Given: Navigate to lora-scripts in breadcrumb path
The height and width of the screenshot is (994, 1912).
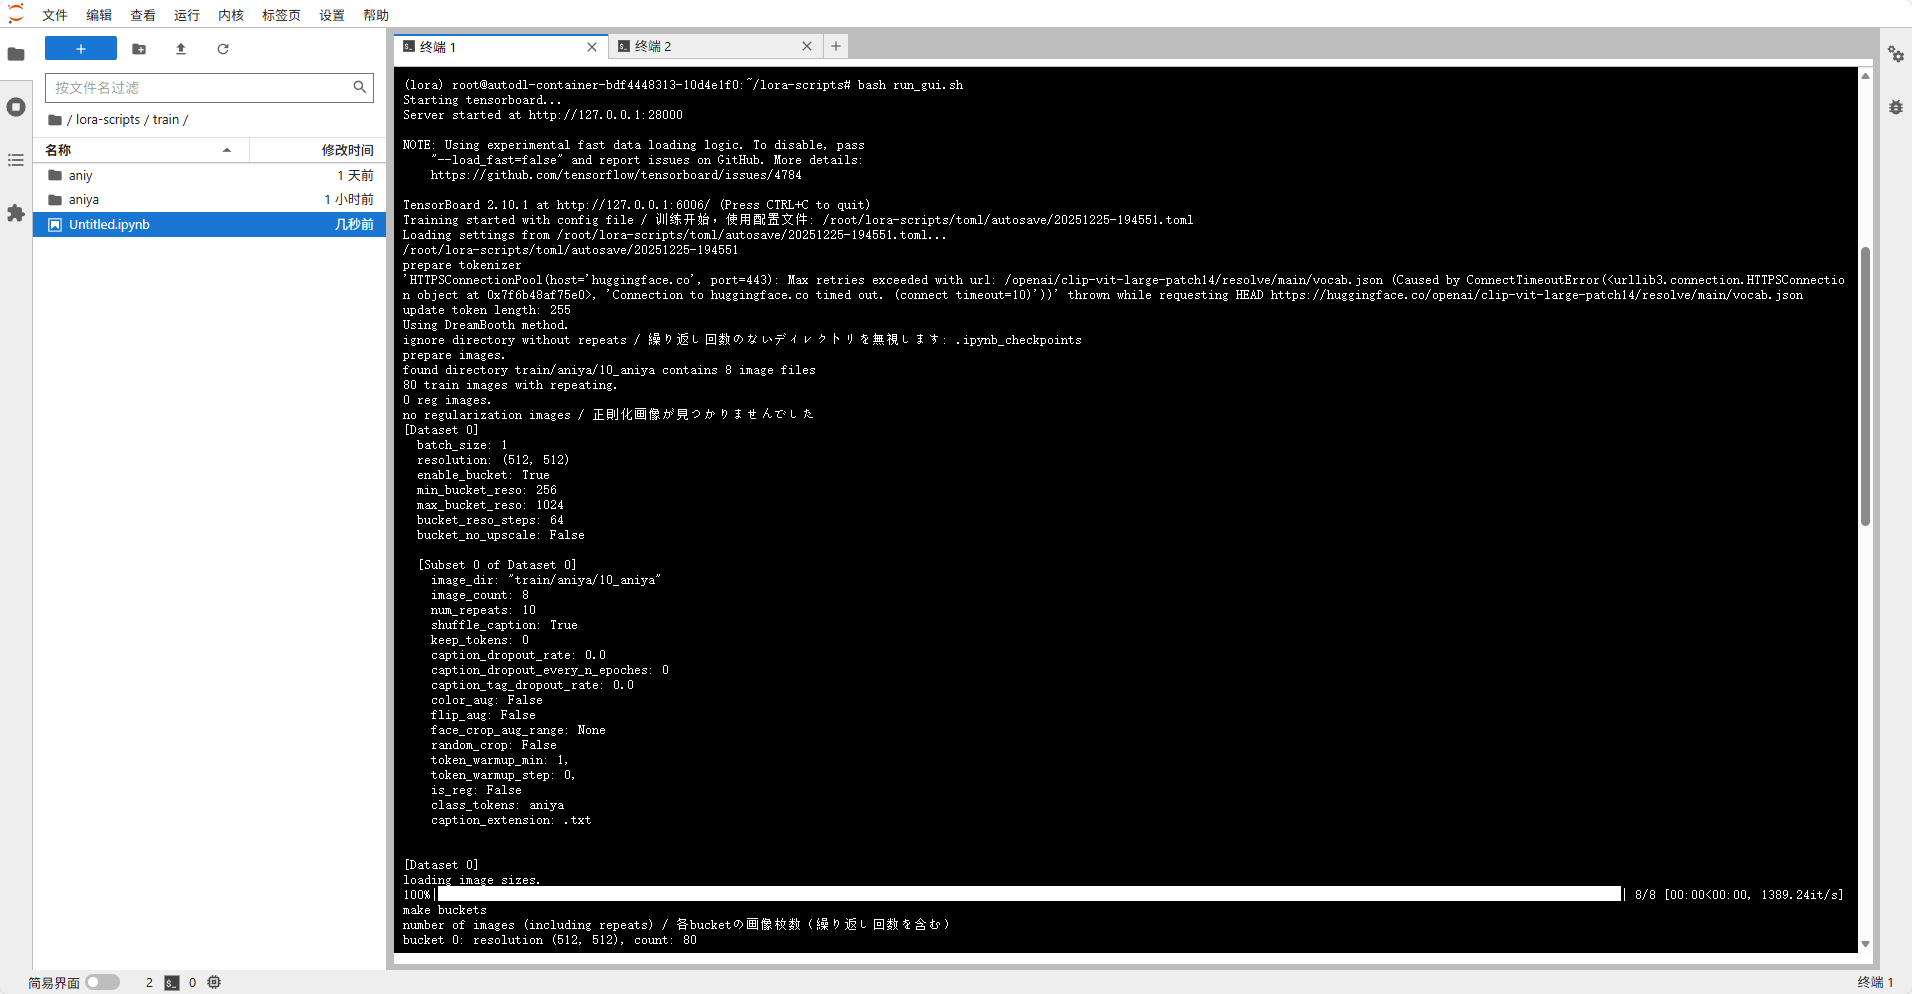Looking at the screenshot, I should click(x=108, y=120).
